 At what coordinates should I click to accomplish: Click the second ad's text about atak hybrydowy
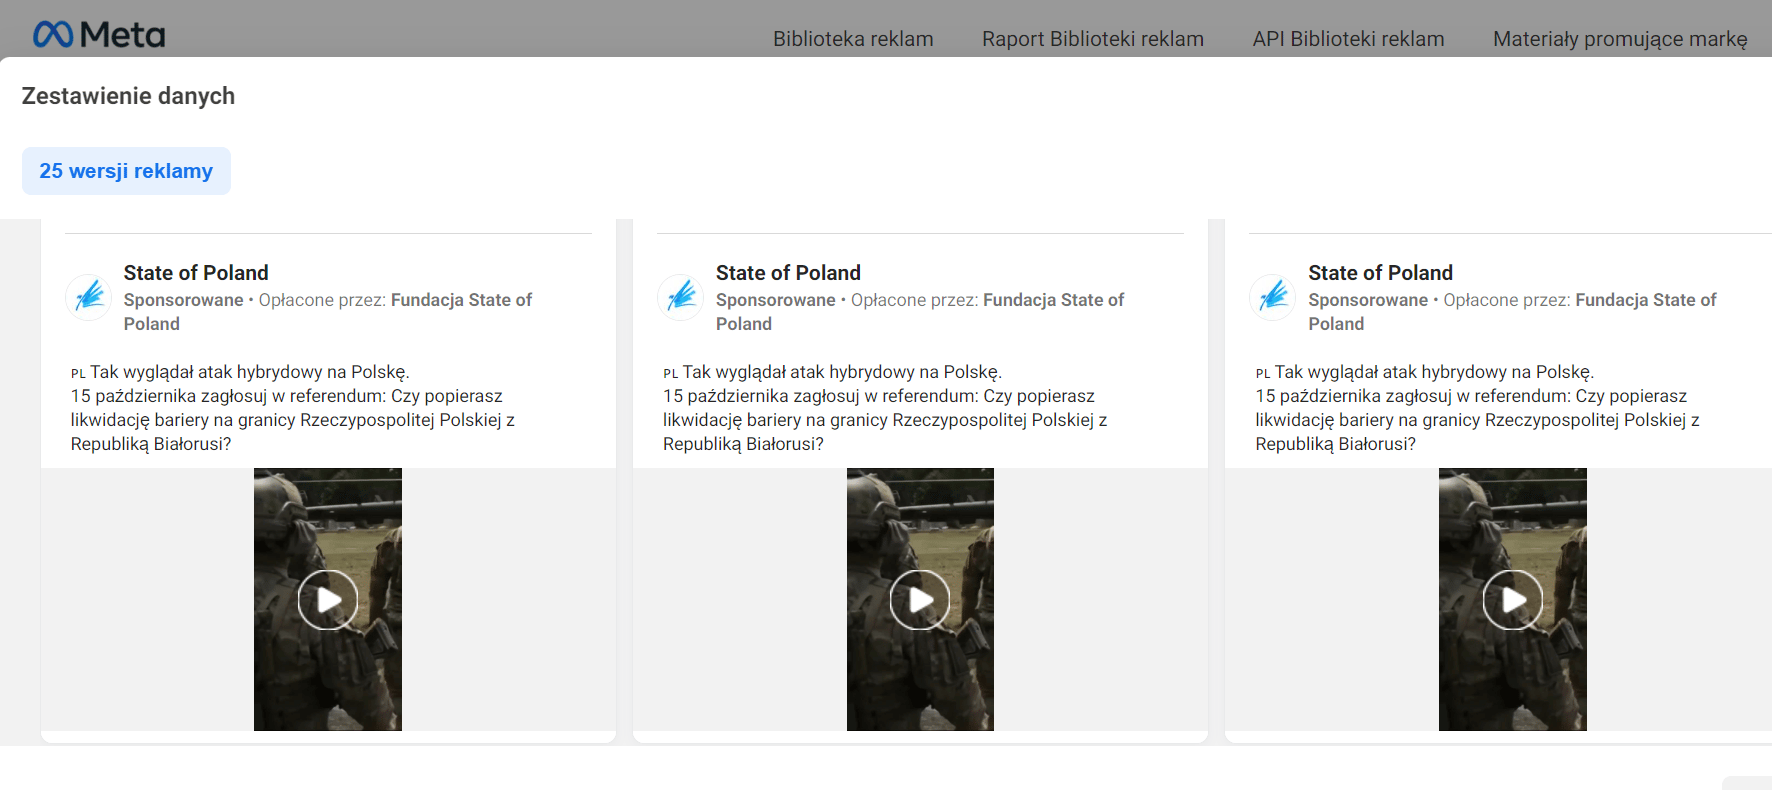coord(885,408)
